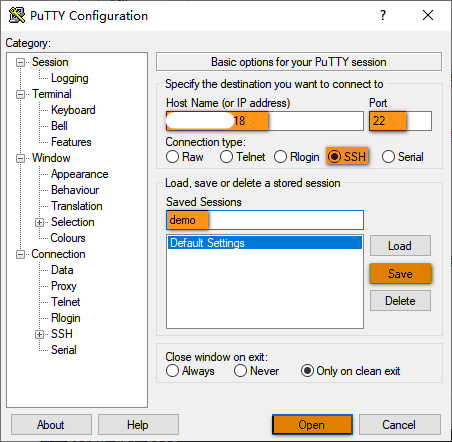Select Default Settings in the sessions list
Viewport: 452px width, 442px height.
(x=265, y=243)
